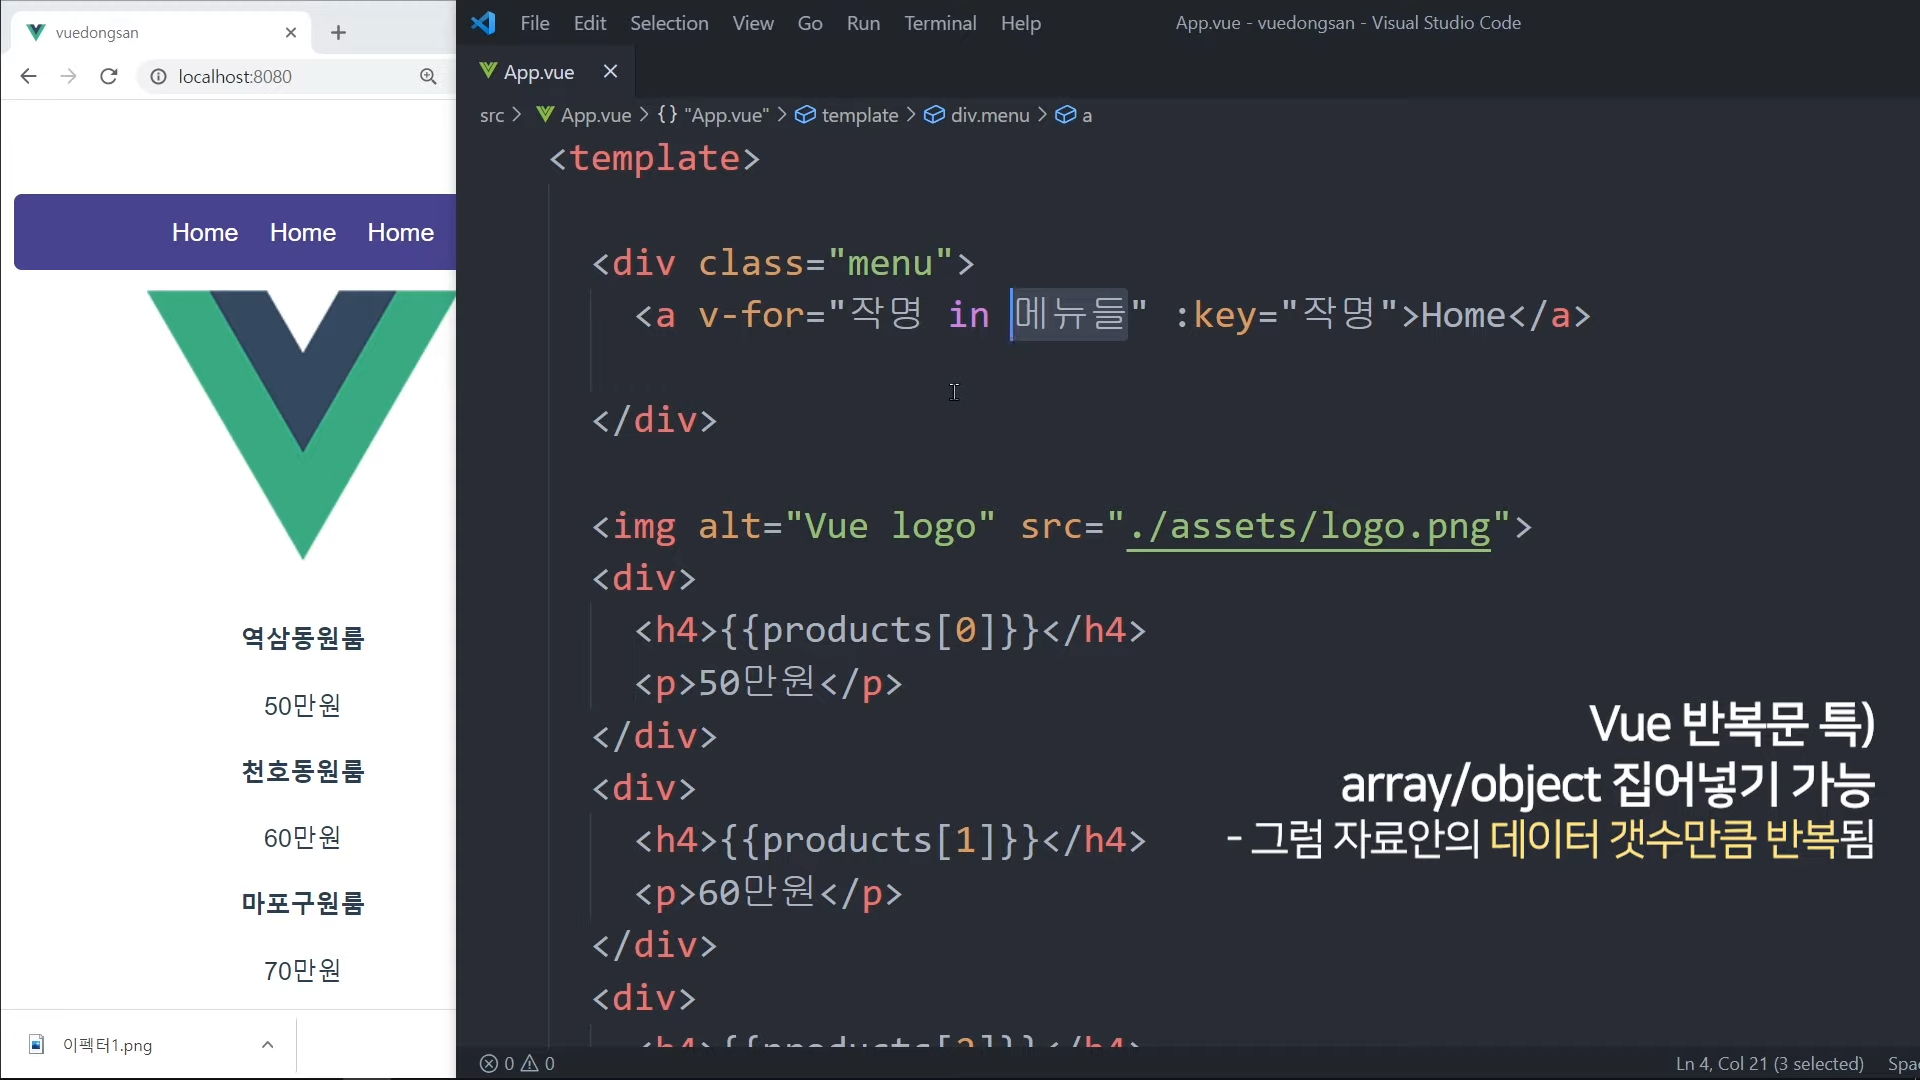This screenshot has height=1080, width=1920.
Task: Reload the localhost page
Action: coord(109,76)
